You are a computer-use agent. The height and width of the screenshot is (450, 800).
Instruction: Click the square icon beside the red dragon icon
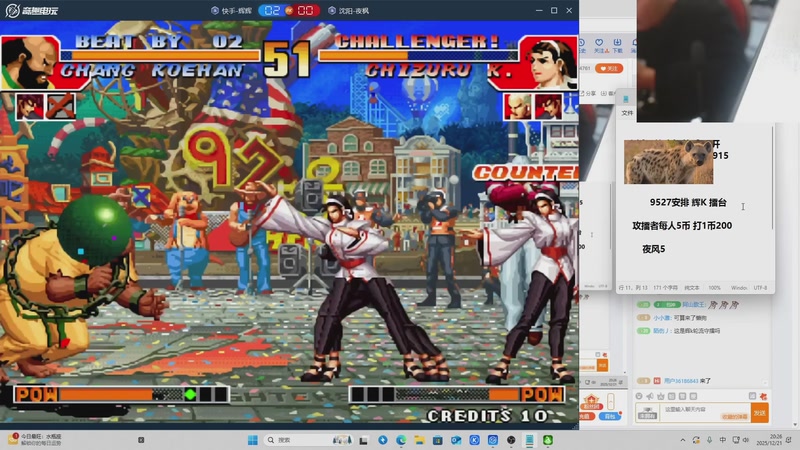(752, 396)
